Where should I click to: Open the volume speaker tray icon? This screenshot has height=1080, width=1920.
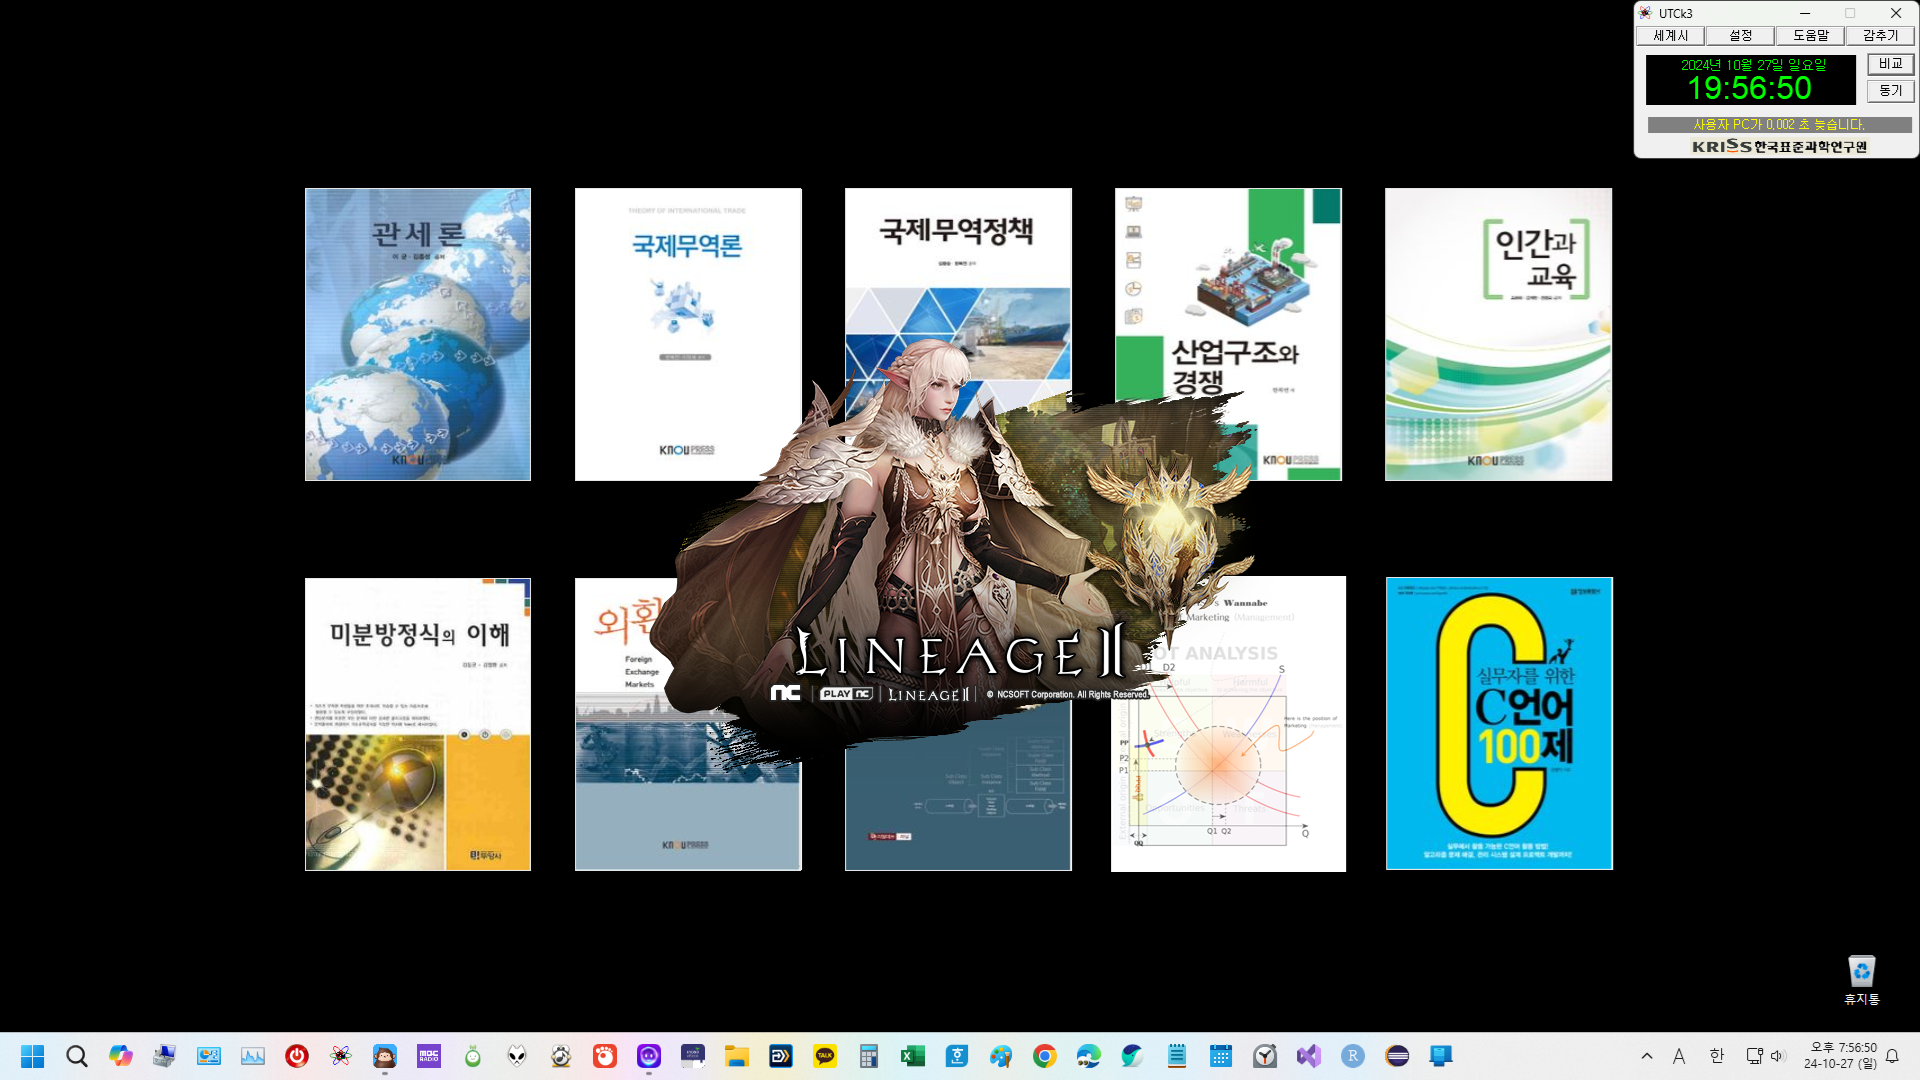coord(1777,1056)
